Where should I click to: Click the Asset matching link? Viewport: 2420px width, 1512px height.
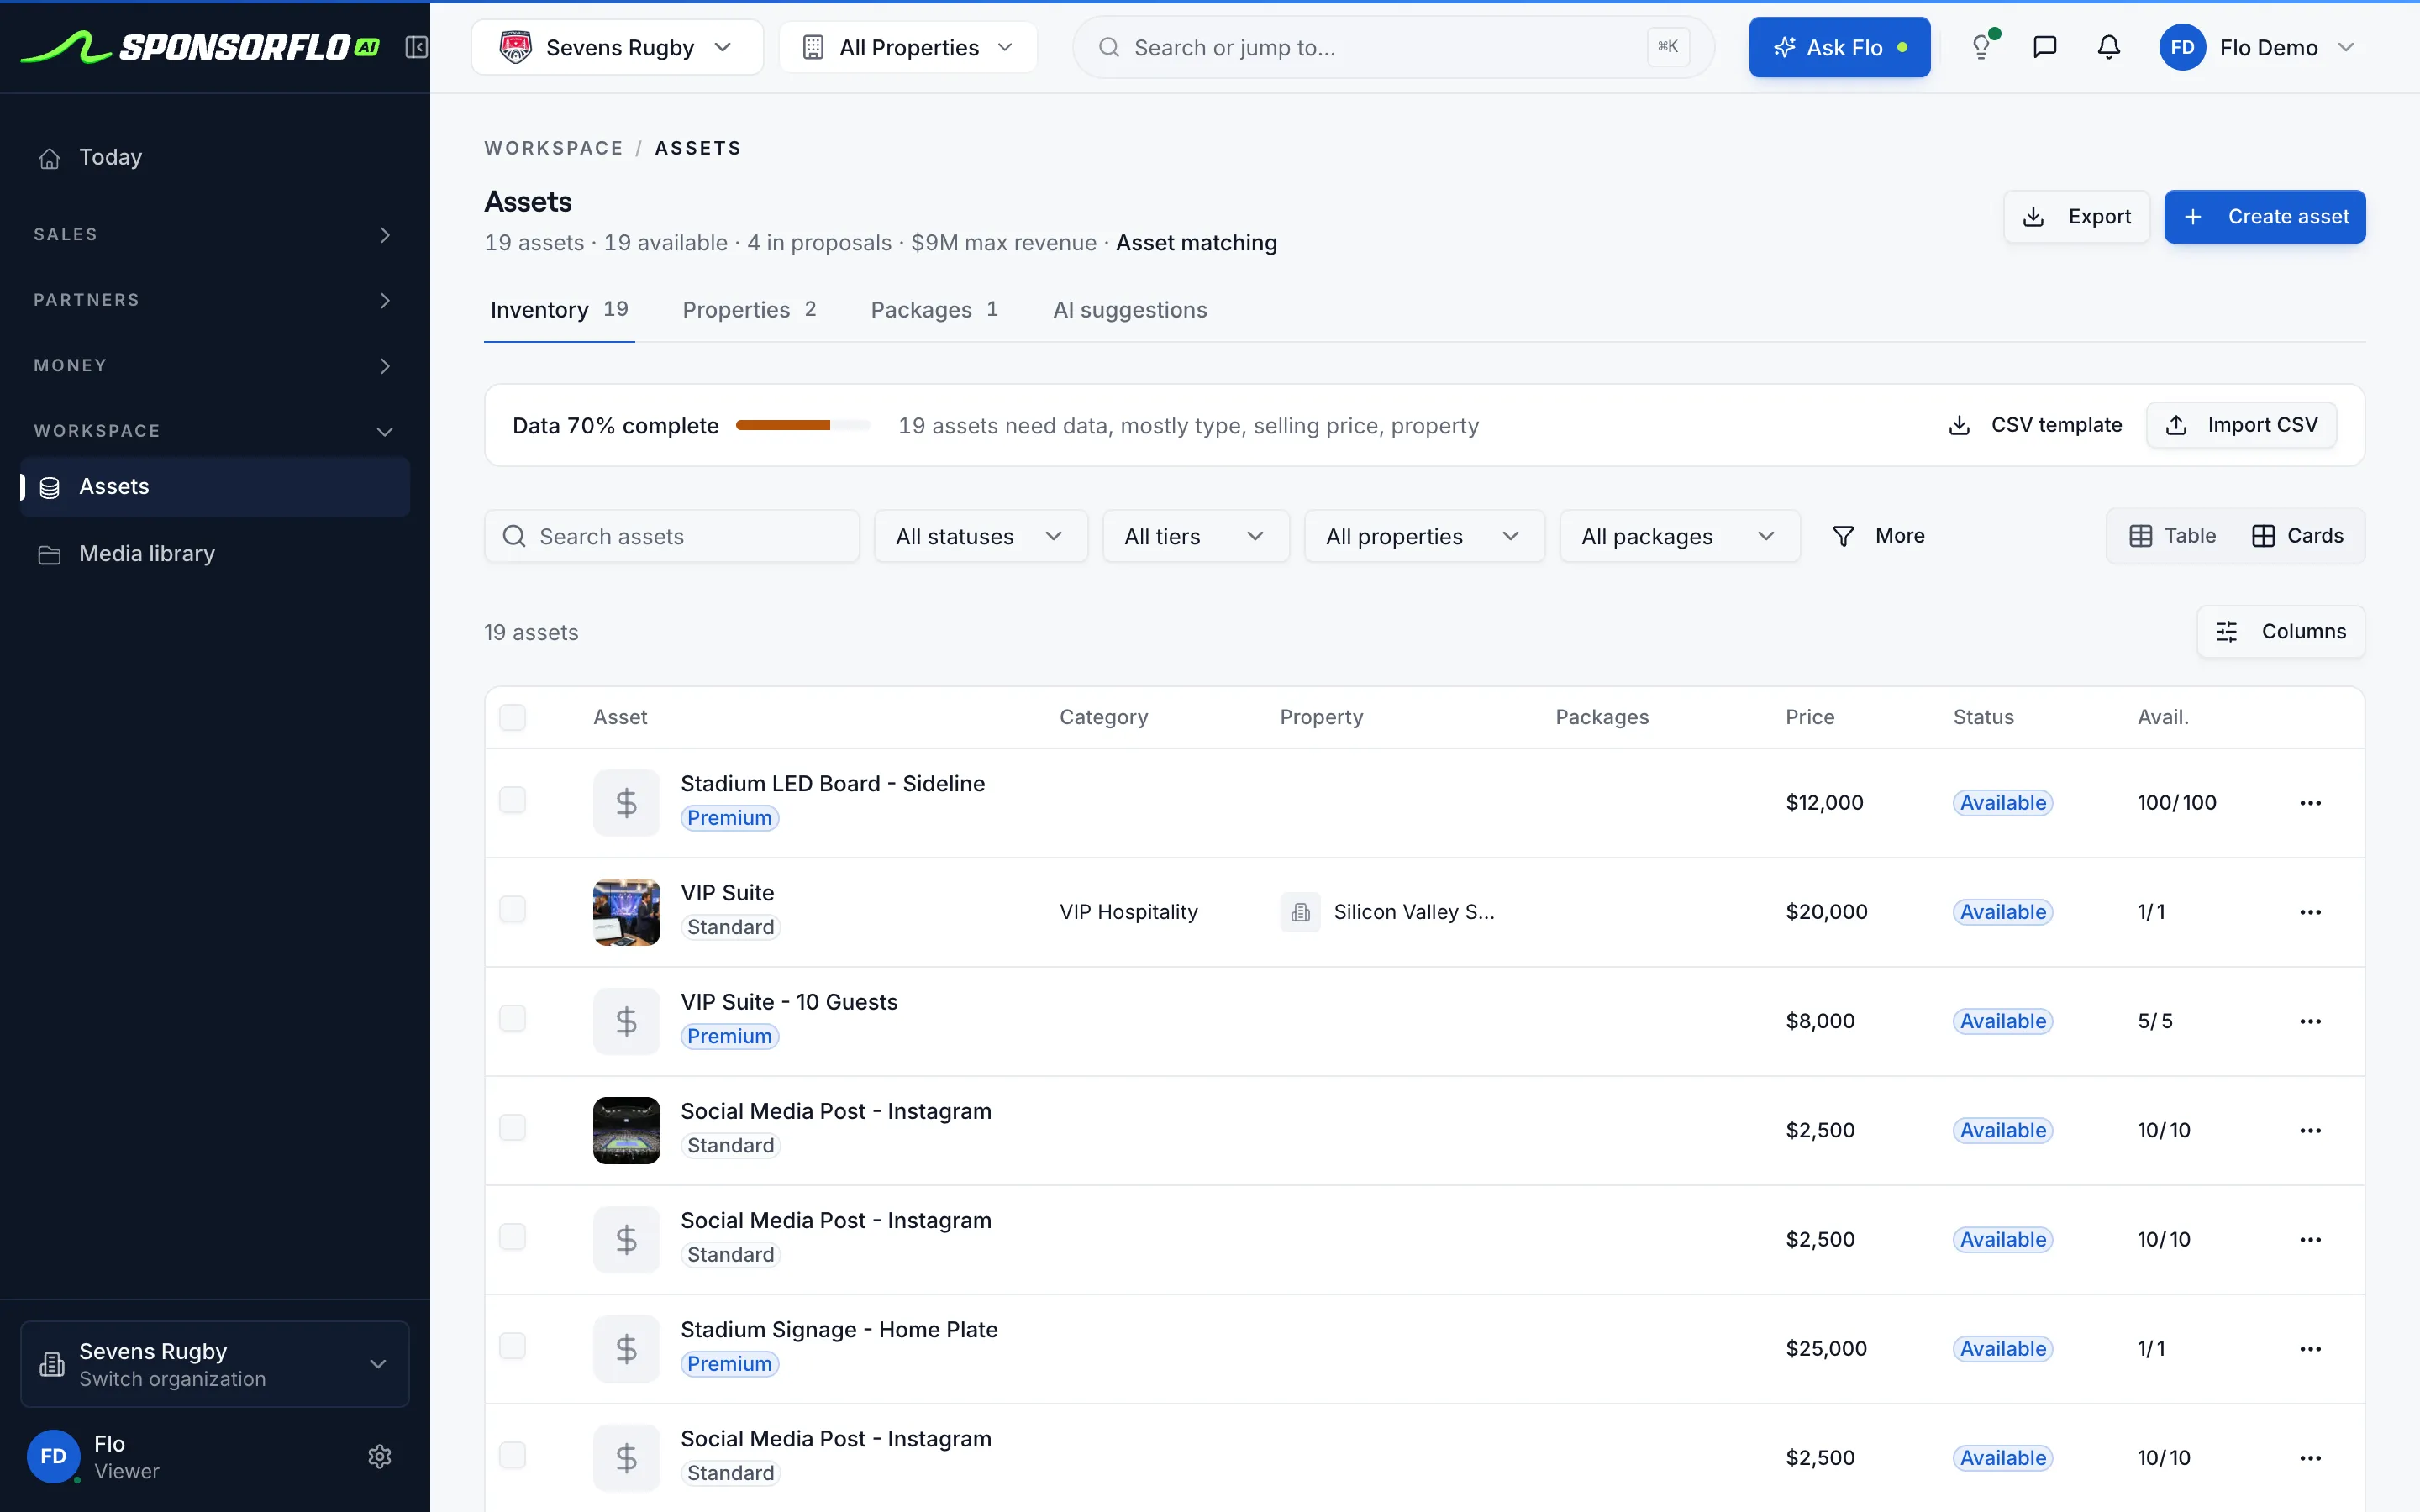pyautogui.click(x=1196, y=243)
